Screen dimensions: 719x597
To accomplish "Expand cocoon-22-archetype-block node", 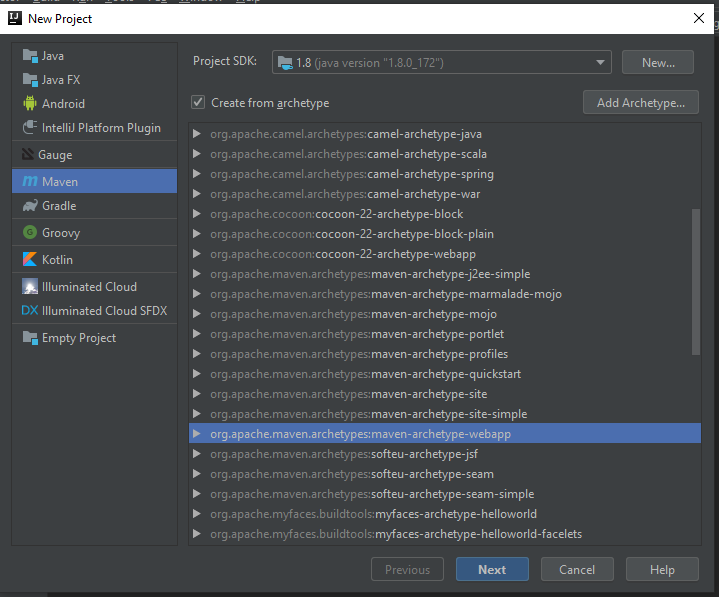I will pos(197,214).
